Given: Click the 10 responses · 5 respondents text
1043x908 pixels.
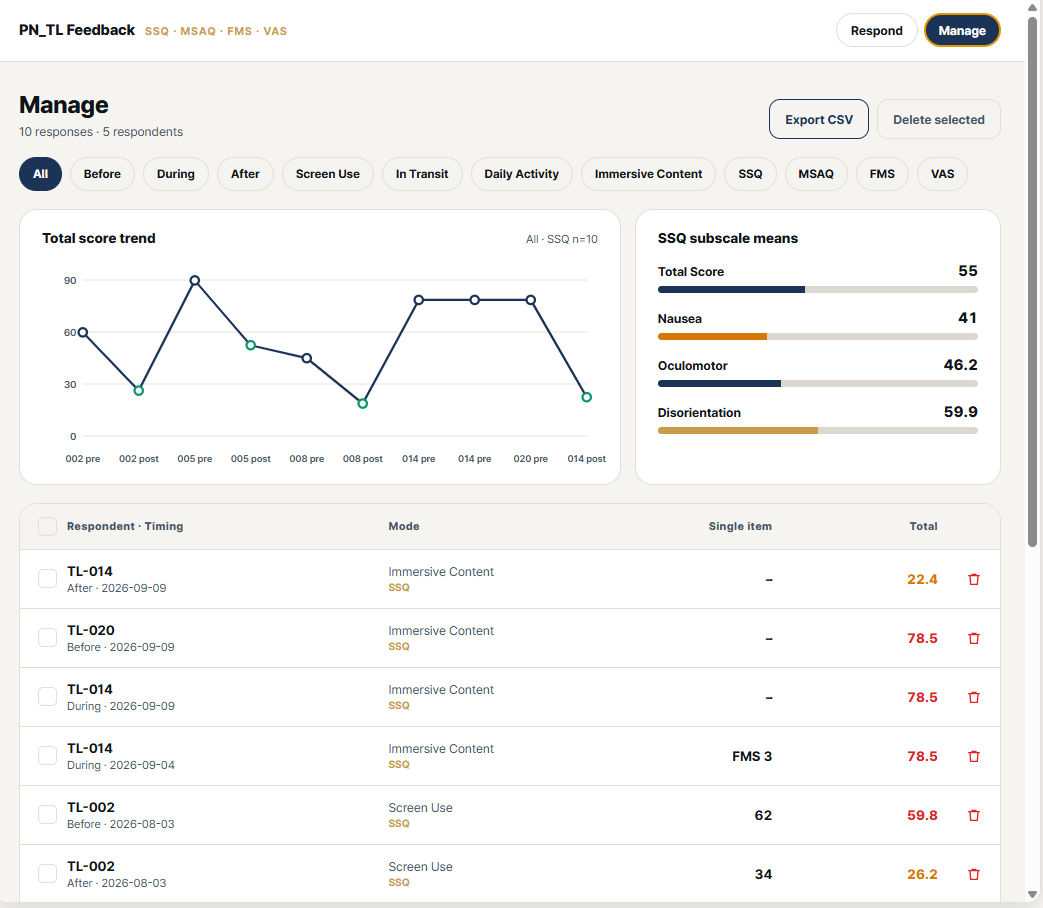Looking at the screenshot, I should point(101,132).
